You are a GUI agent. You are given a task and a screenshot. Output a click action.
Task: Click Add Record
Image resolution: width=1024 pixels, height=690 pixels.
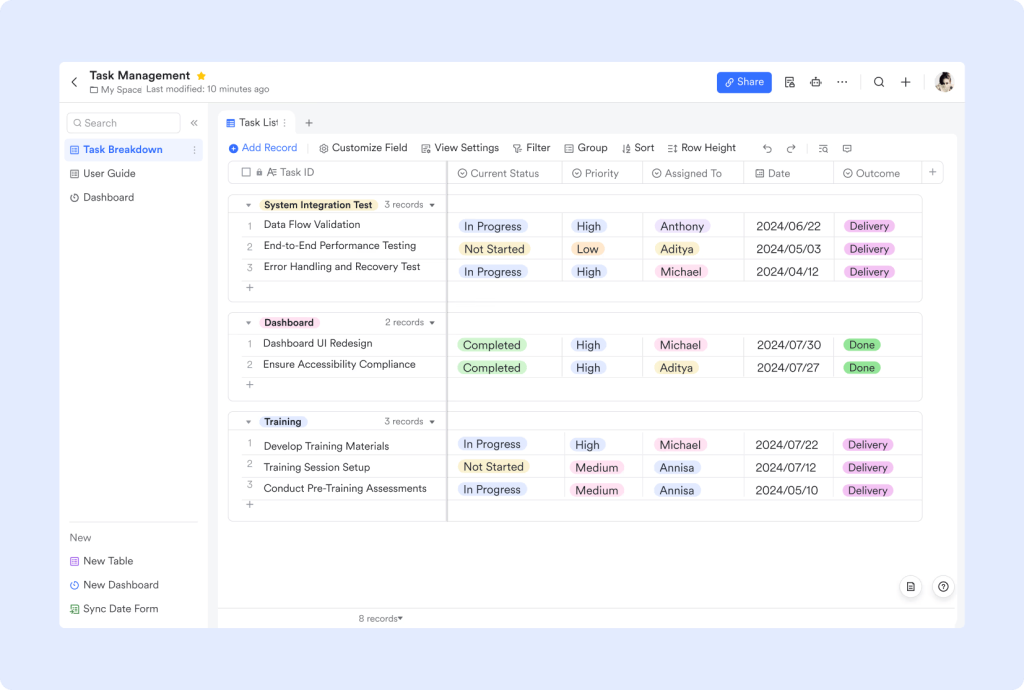tap(263, 148)
